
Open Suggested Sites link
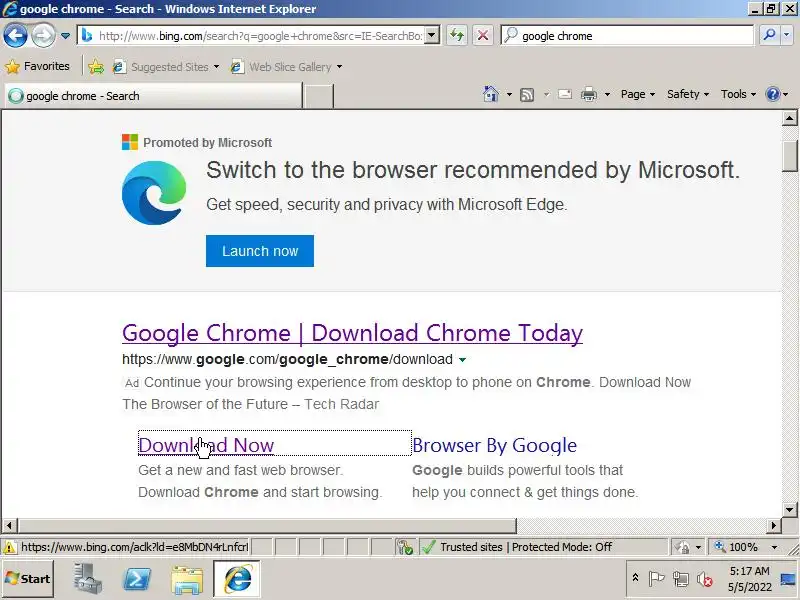166,67
